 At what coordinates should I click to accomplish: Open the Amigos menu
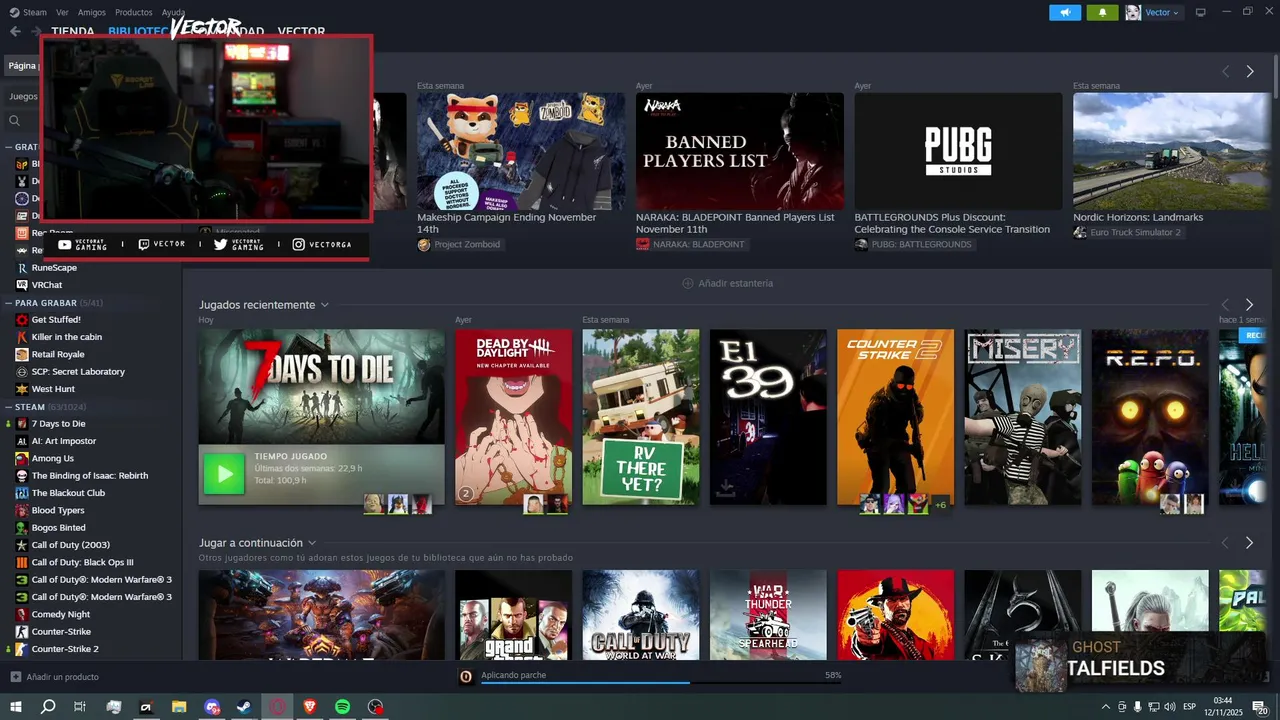tap(91, 12)
